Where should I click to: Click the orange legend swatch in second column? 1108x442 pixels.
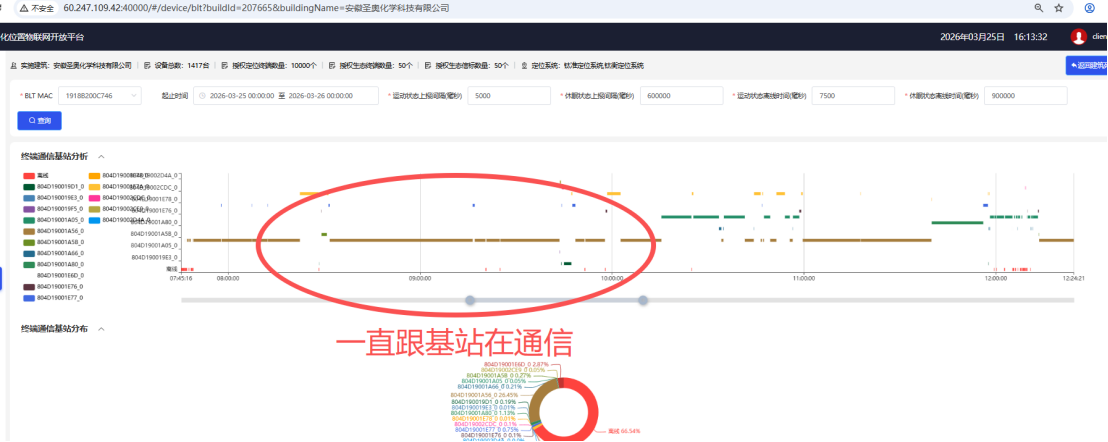[94, 175]
